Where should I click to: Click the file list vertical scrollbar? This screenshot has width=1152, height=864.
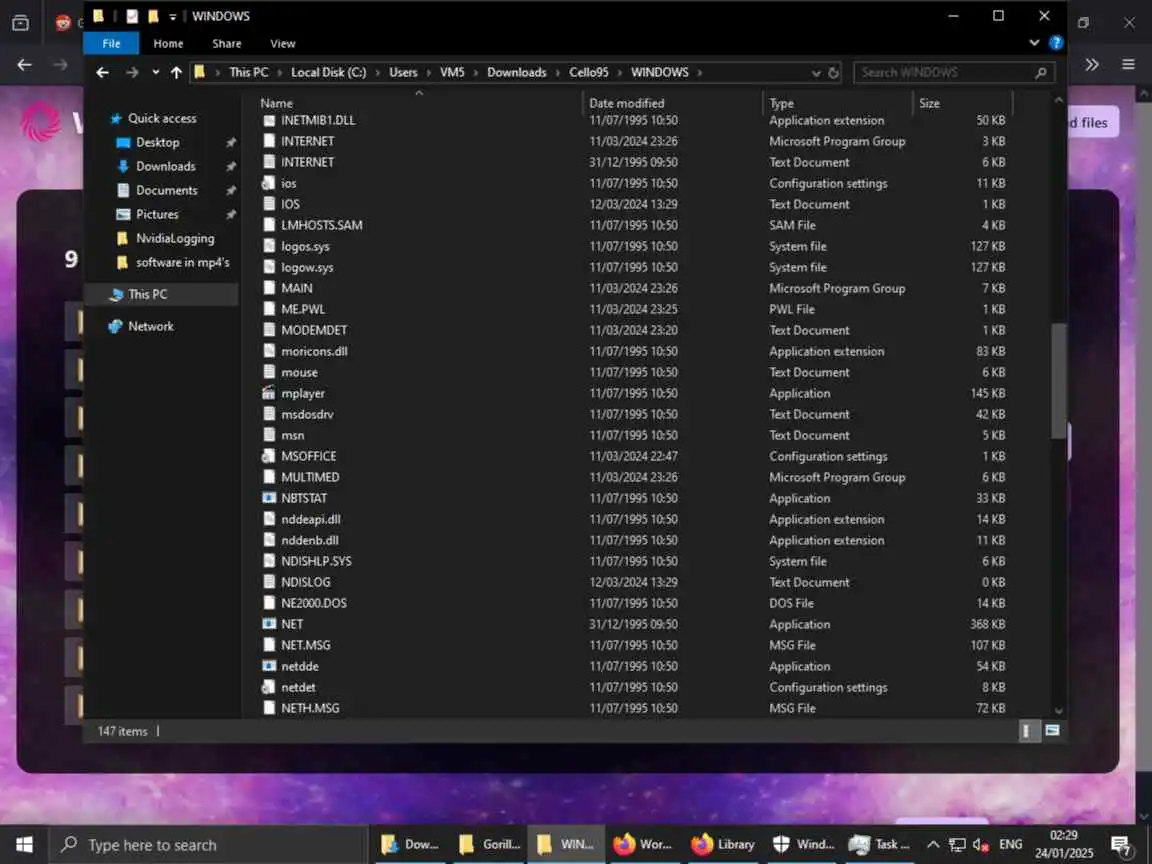[x=1058, y=381]
